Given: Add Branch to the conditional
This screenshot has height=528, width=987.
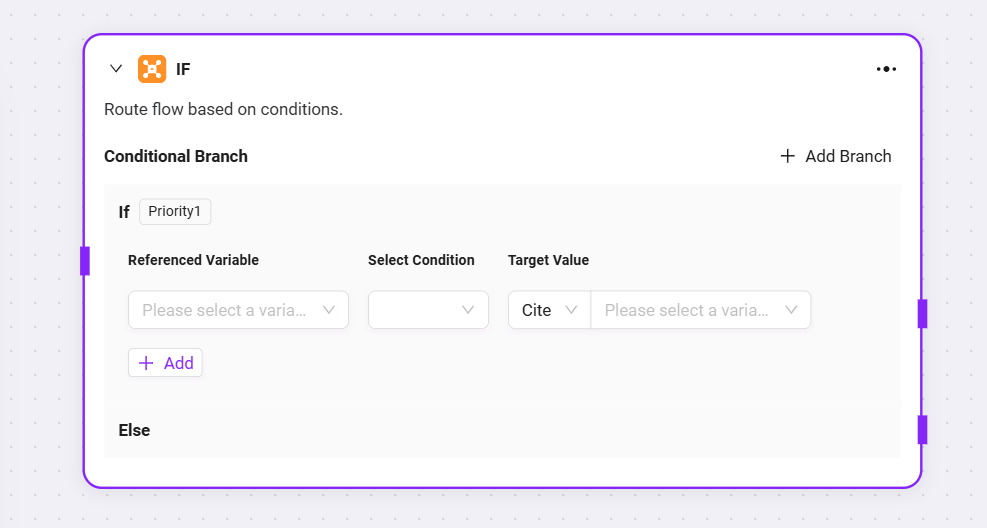Looking at the screenshot, I should click(836, 156).
